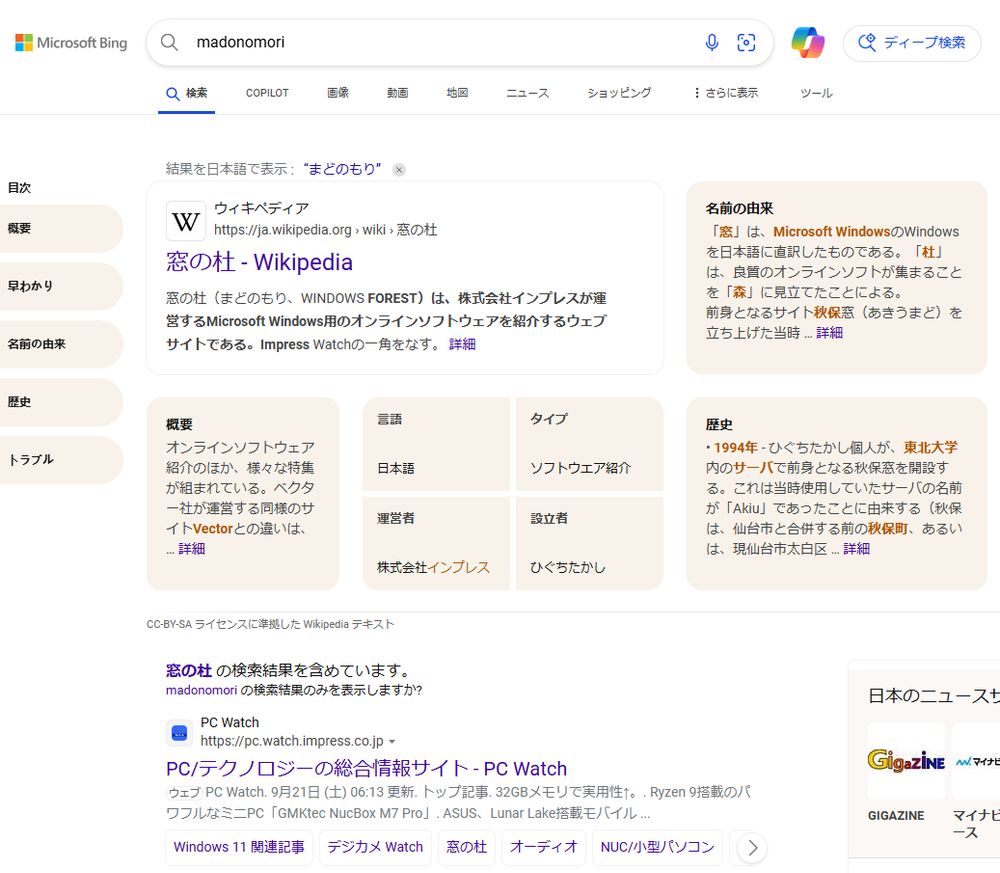The height and width of the screenshot is (873, 1000).
Task: Show more sitelink chips with right chevron
Action: pyautogui.click(x=753, y=847)
